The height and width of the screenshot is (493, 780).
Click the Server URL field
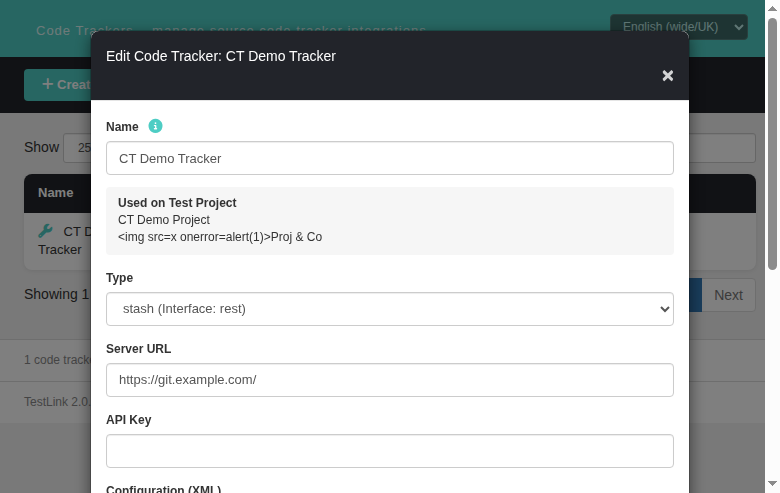coord(390,380)
